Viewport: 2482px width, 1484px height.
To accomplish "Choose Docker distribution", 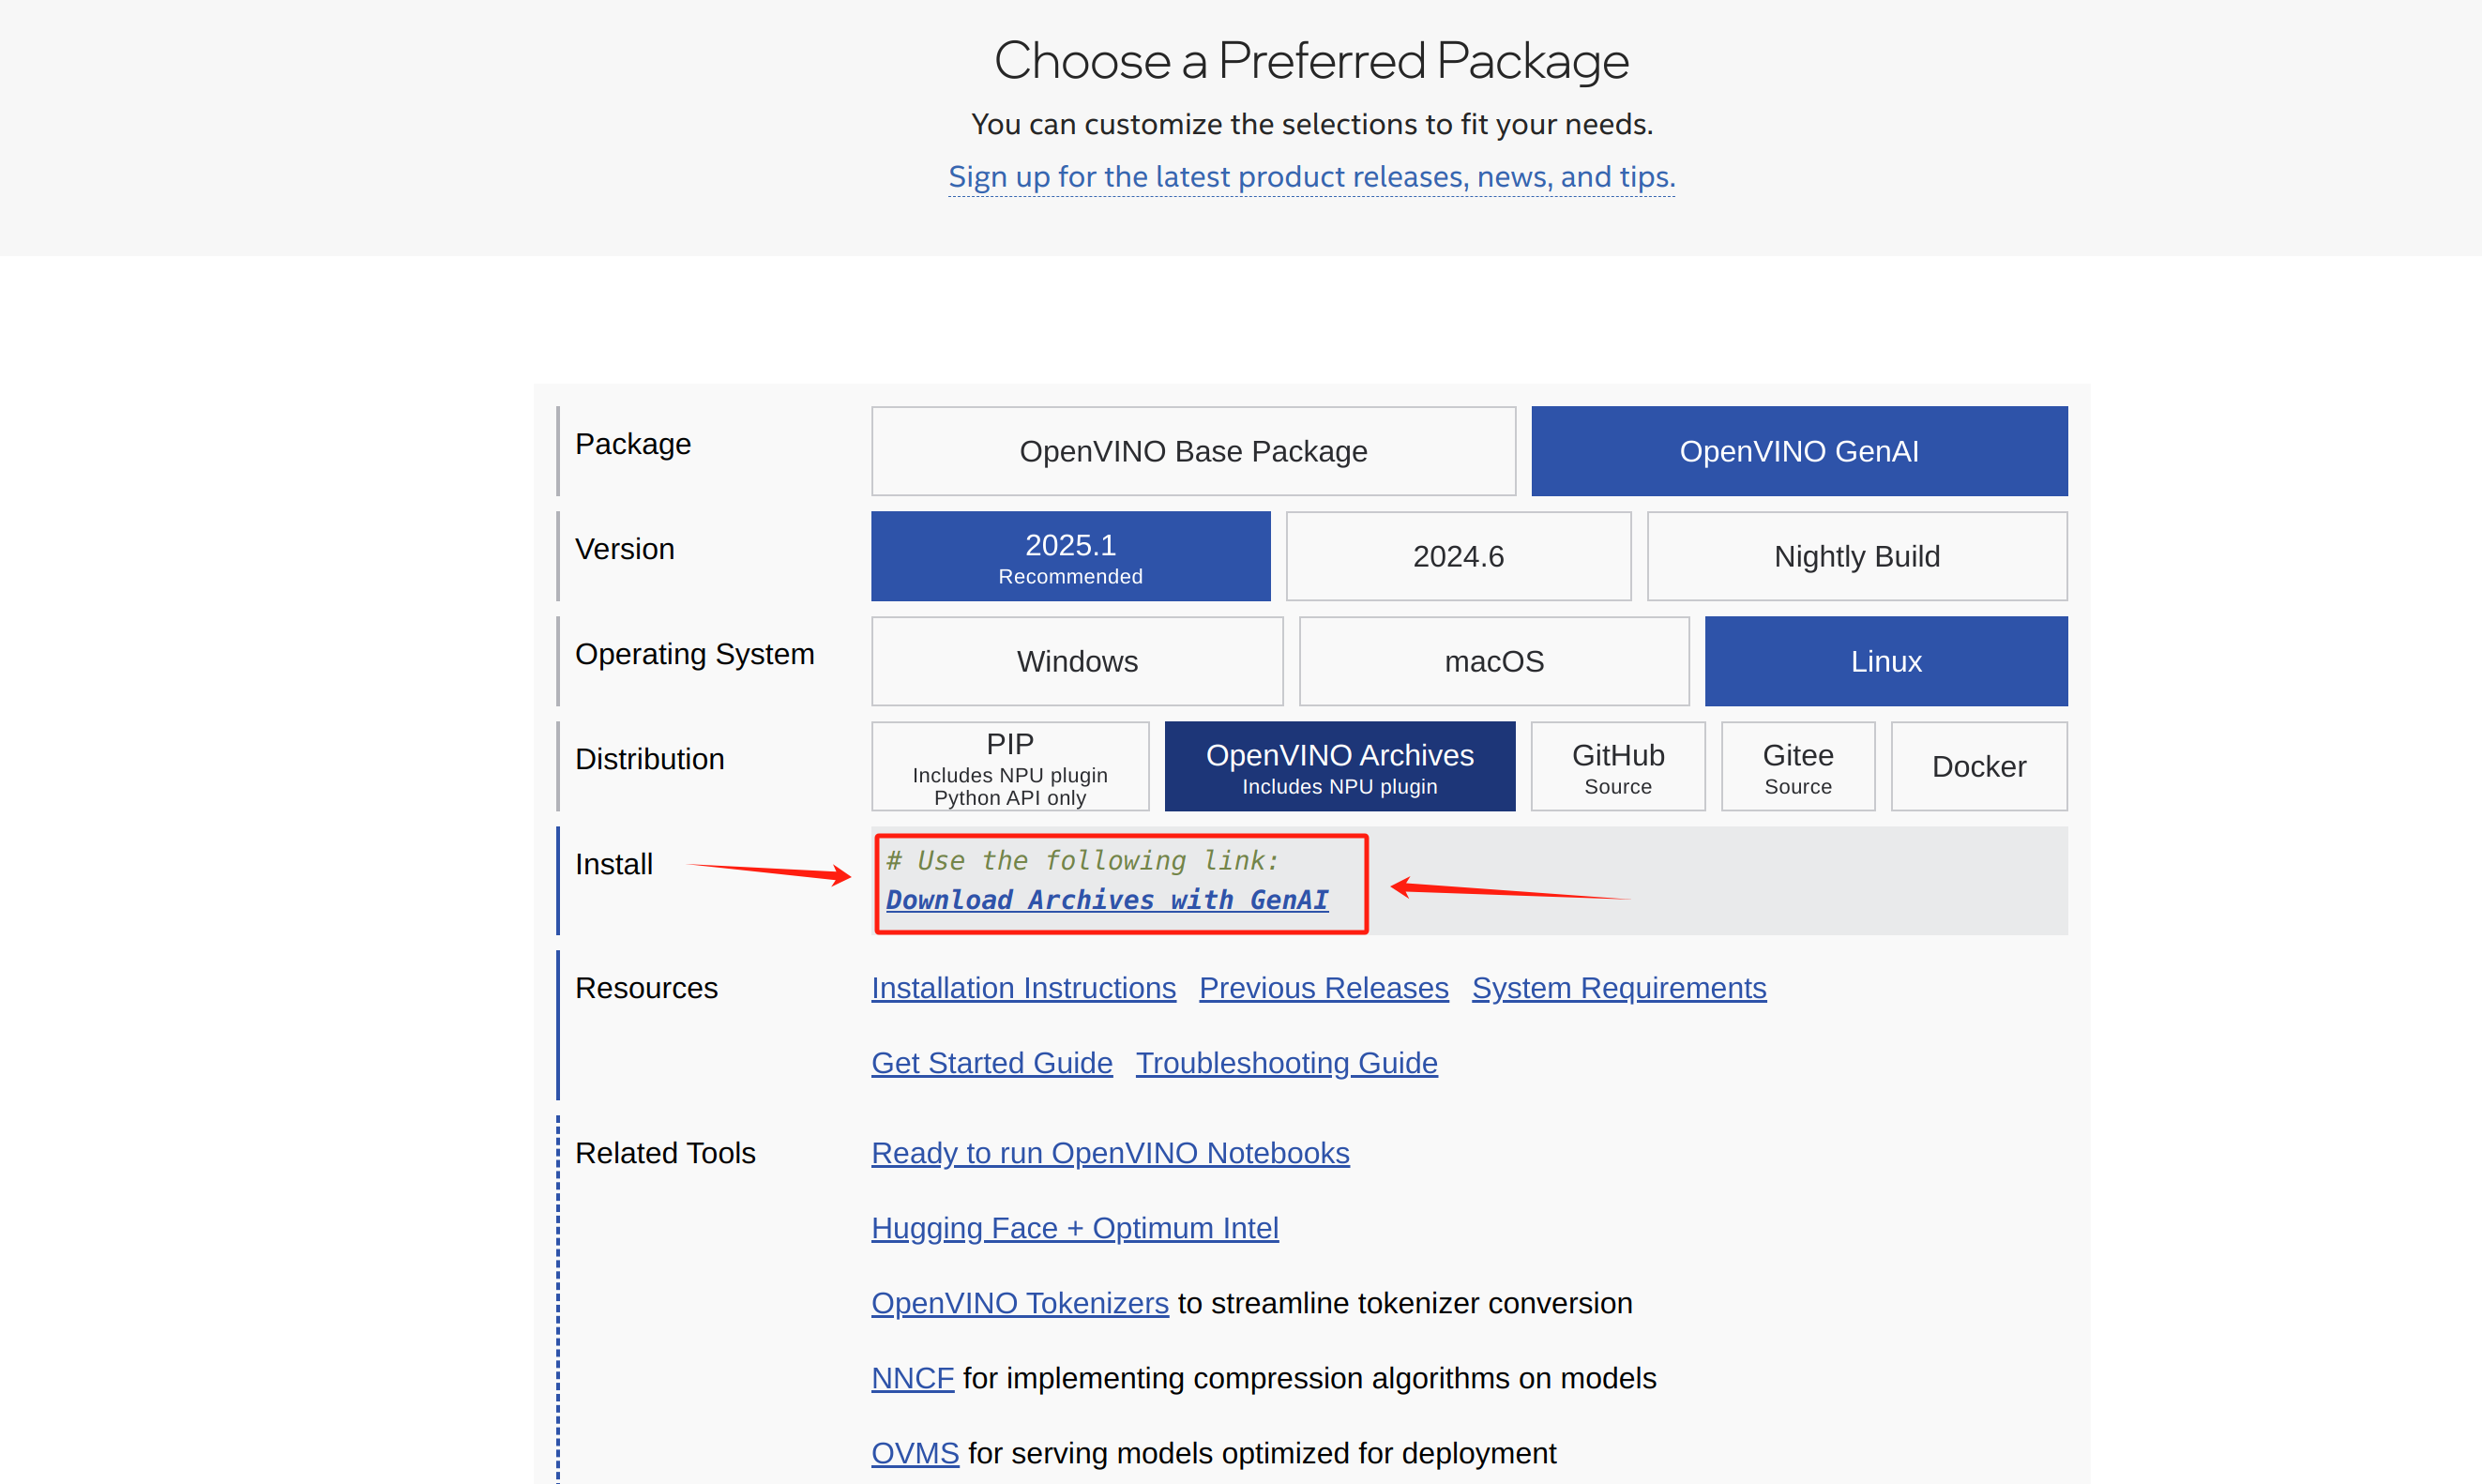I will (x=1978, y=766).
